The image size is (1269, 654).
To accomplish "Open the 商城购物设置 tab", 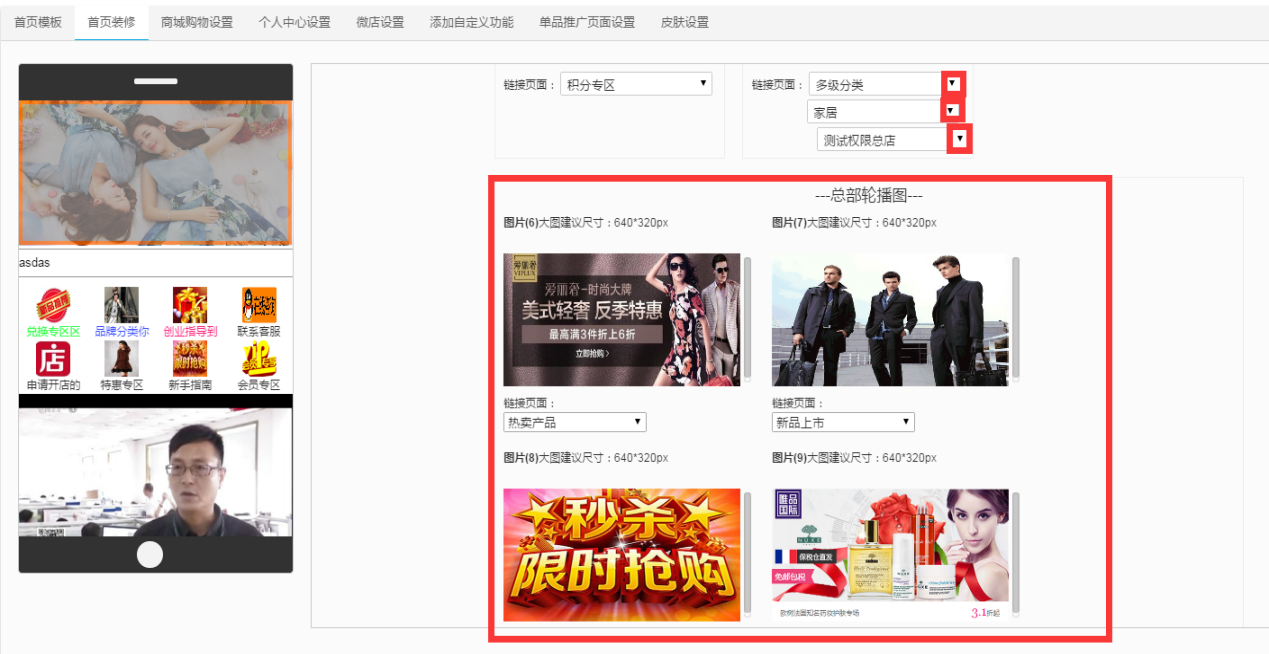I will pyautogui.click(x=197, y=22).
